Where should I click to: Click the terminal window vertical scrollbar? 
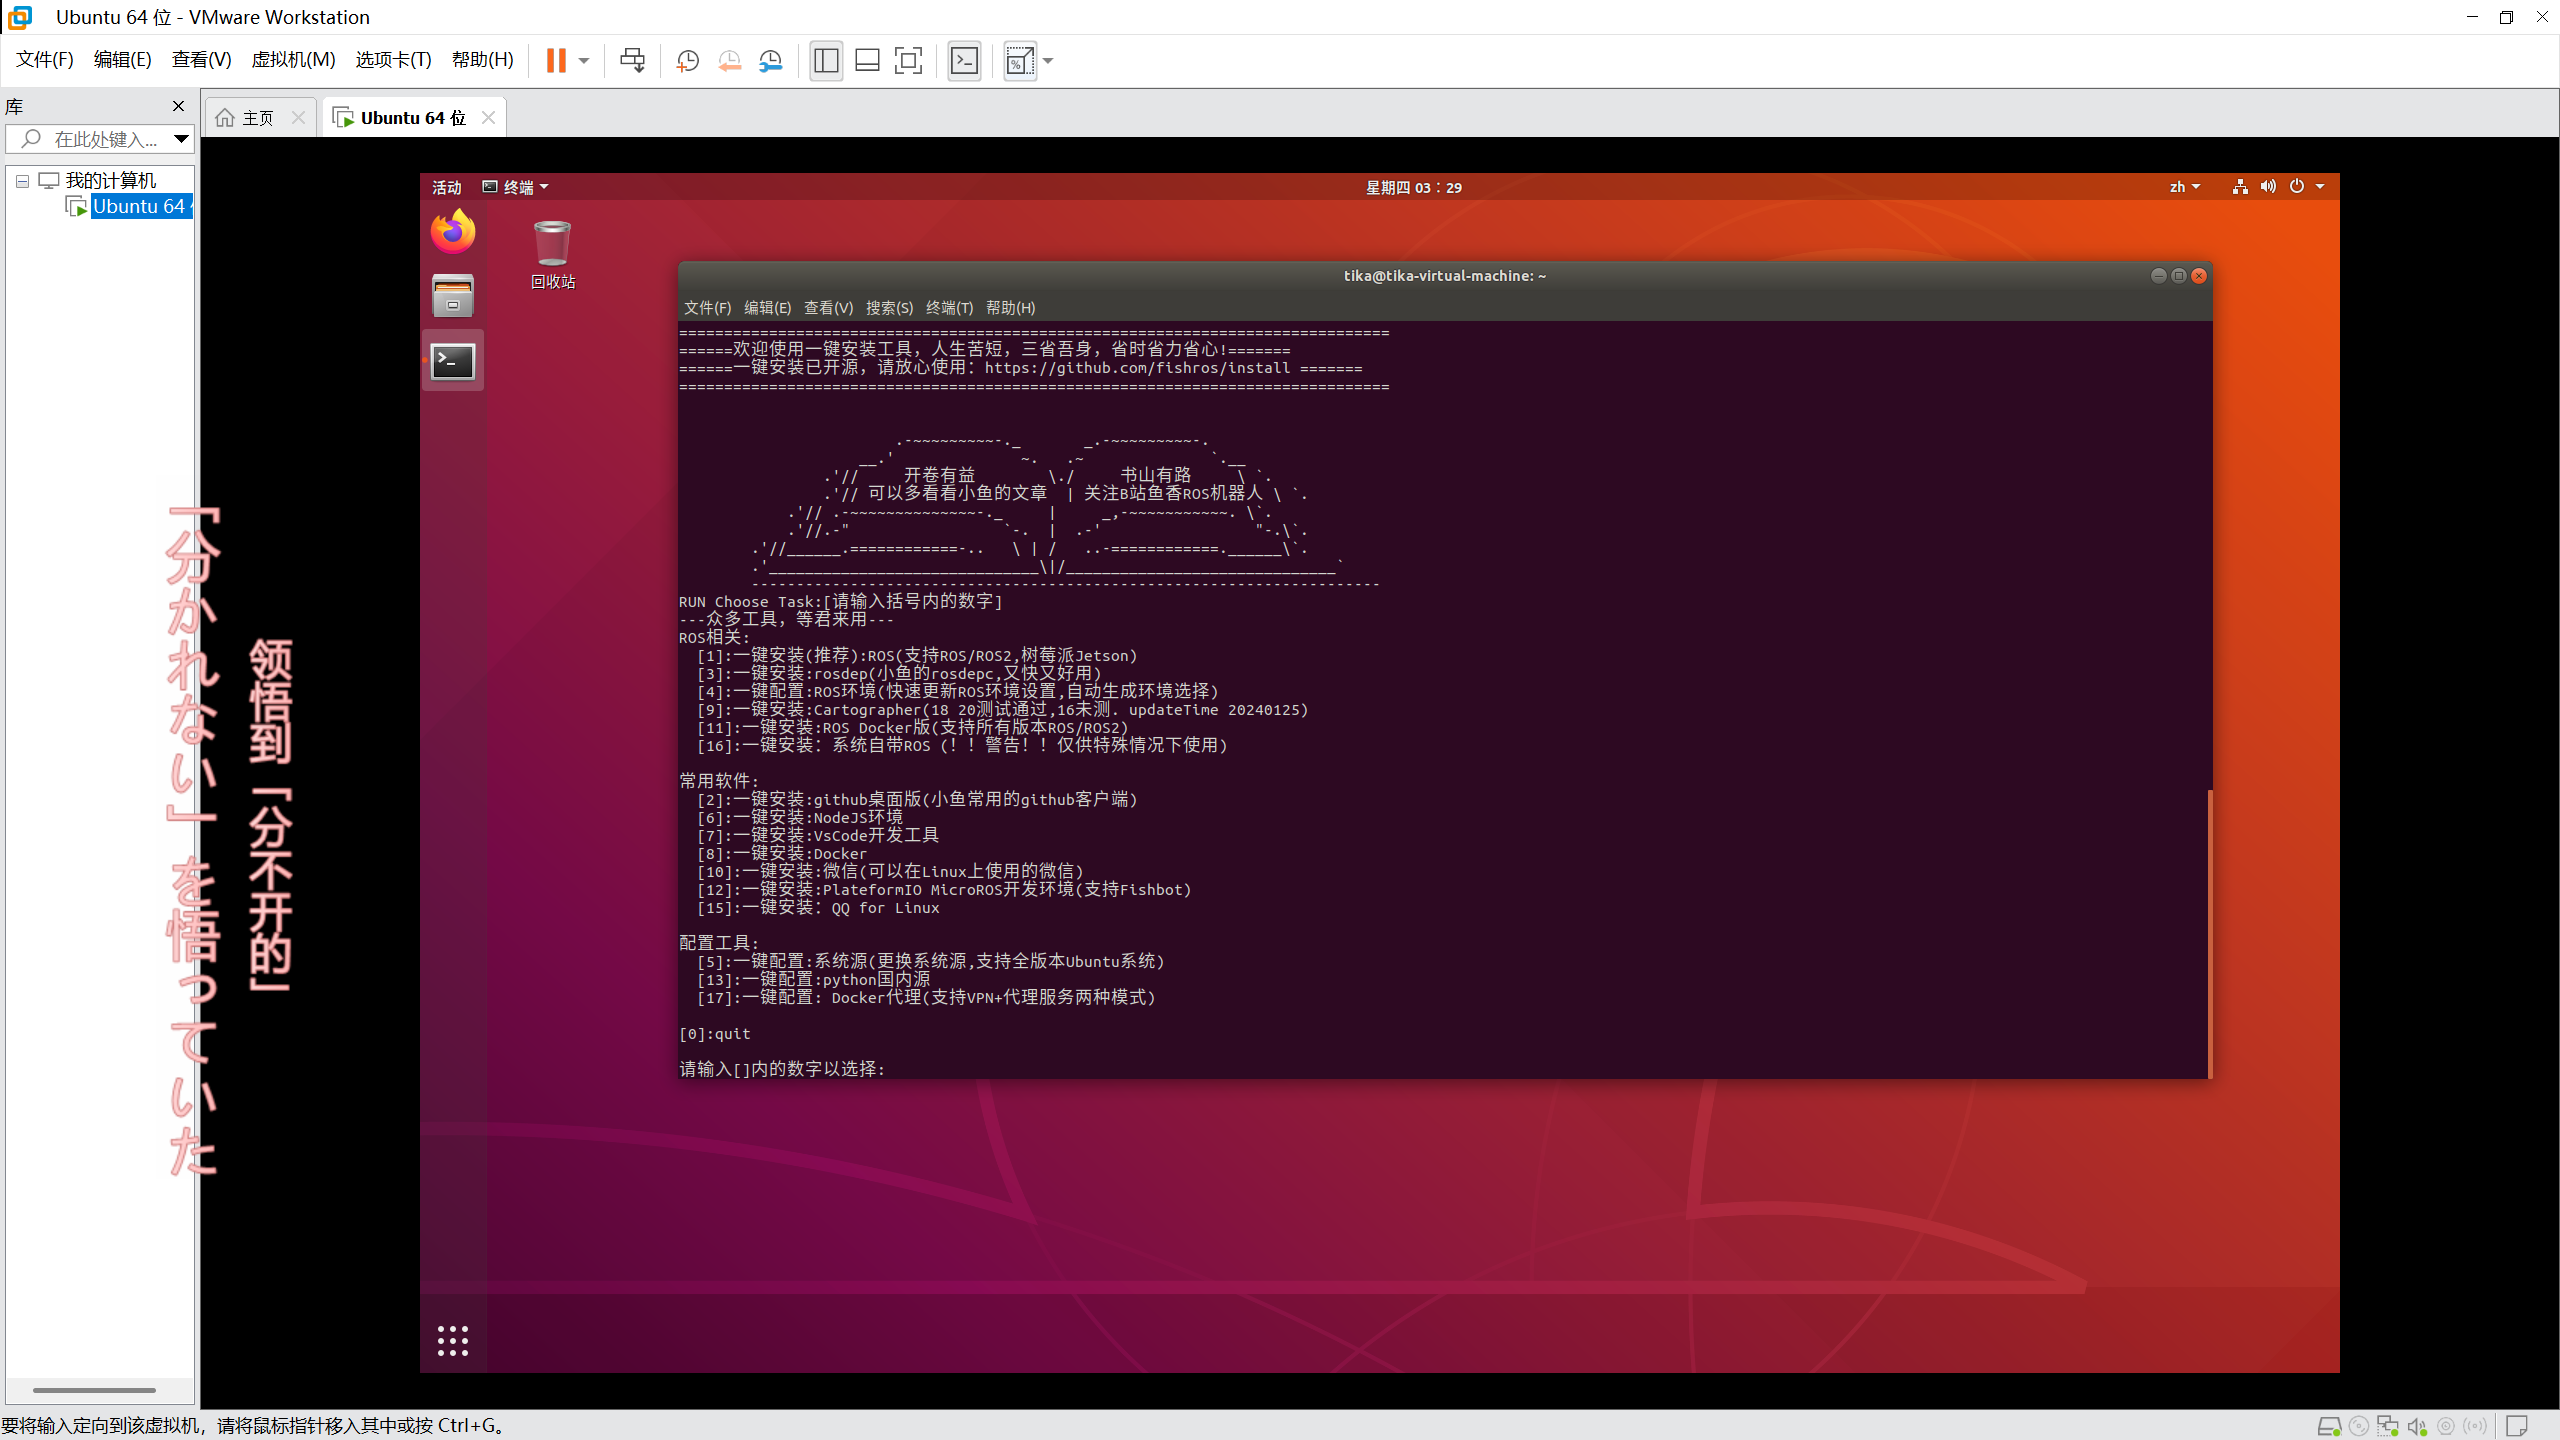pos(2209,932)
